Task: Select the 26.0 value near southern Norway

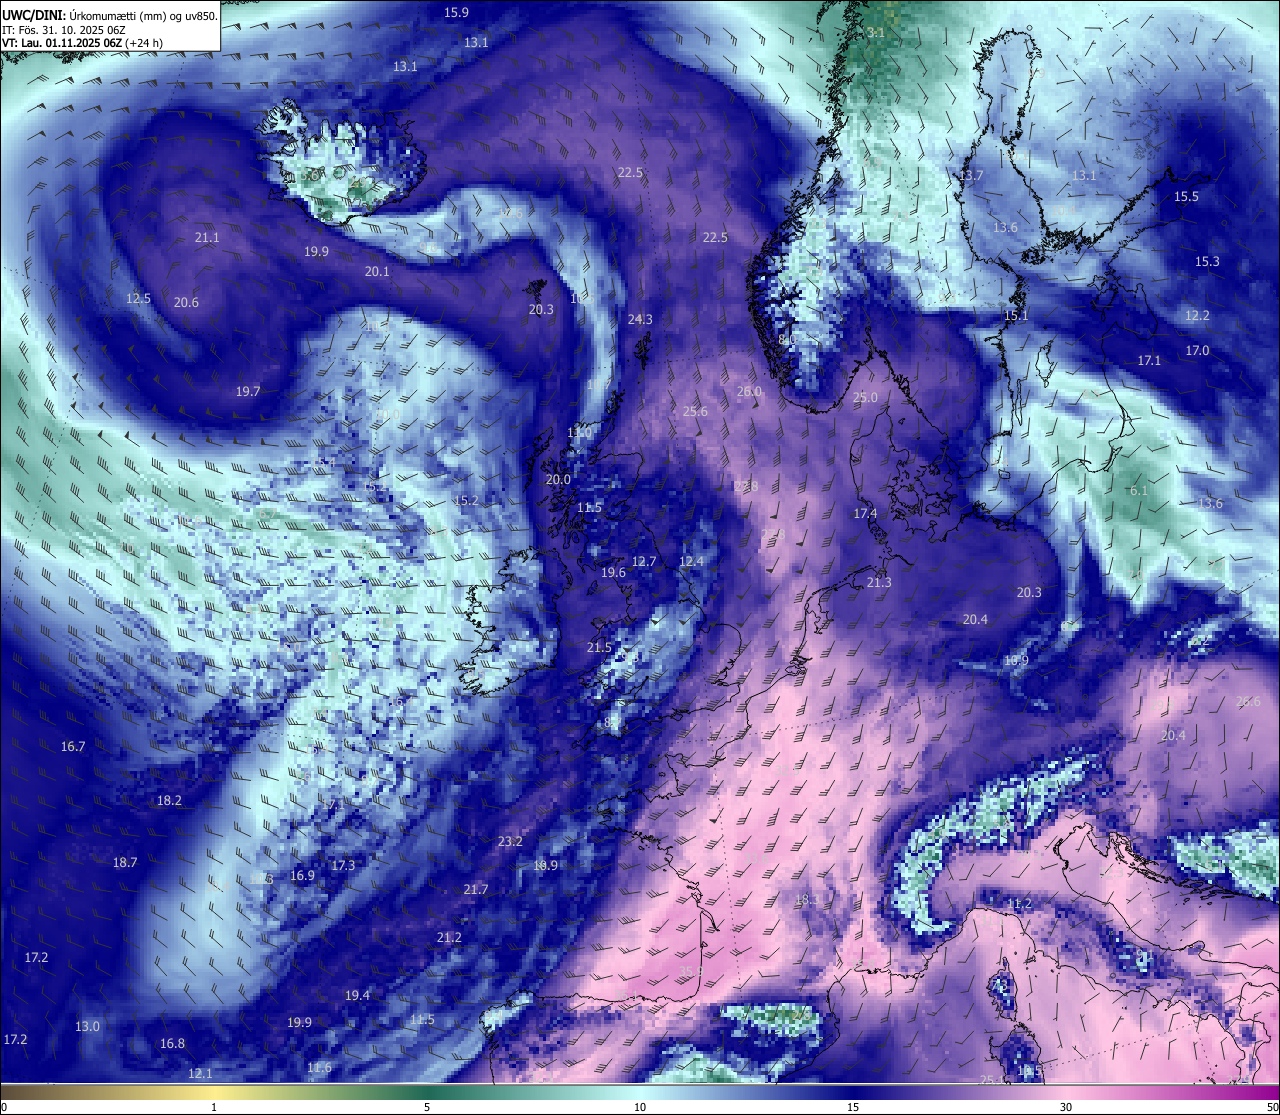Action: [x=749, y=392]
